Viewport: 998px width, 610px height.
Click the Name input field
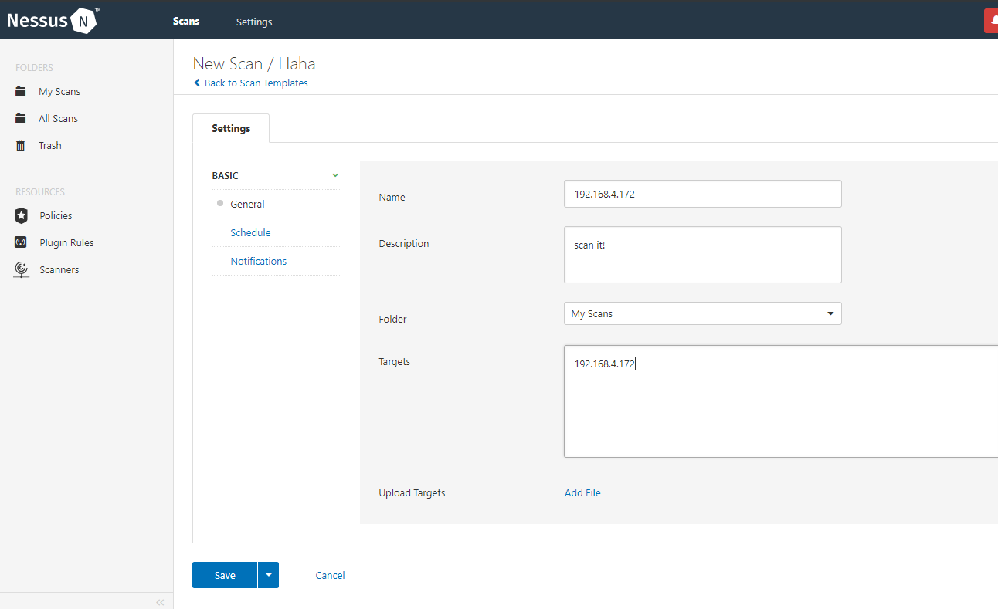pos(703,194)
